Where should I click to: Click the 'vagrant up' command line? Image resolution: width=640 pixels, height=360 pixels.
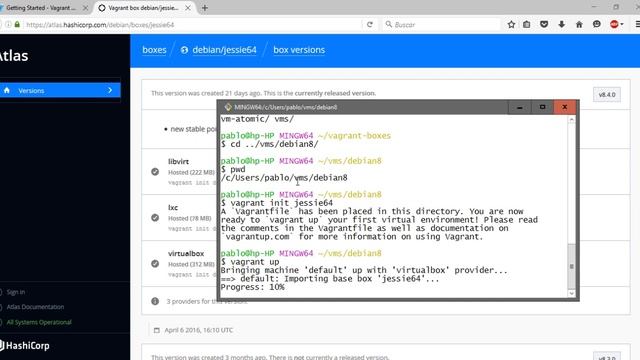pyautogui.click(x=250, y=262)
